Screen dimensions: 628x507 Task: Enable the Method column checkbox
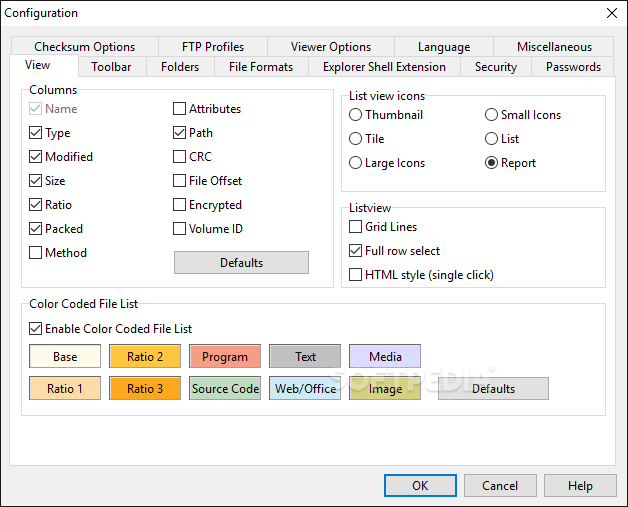click(35, 253)
